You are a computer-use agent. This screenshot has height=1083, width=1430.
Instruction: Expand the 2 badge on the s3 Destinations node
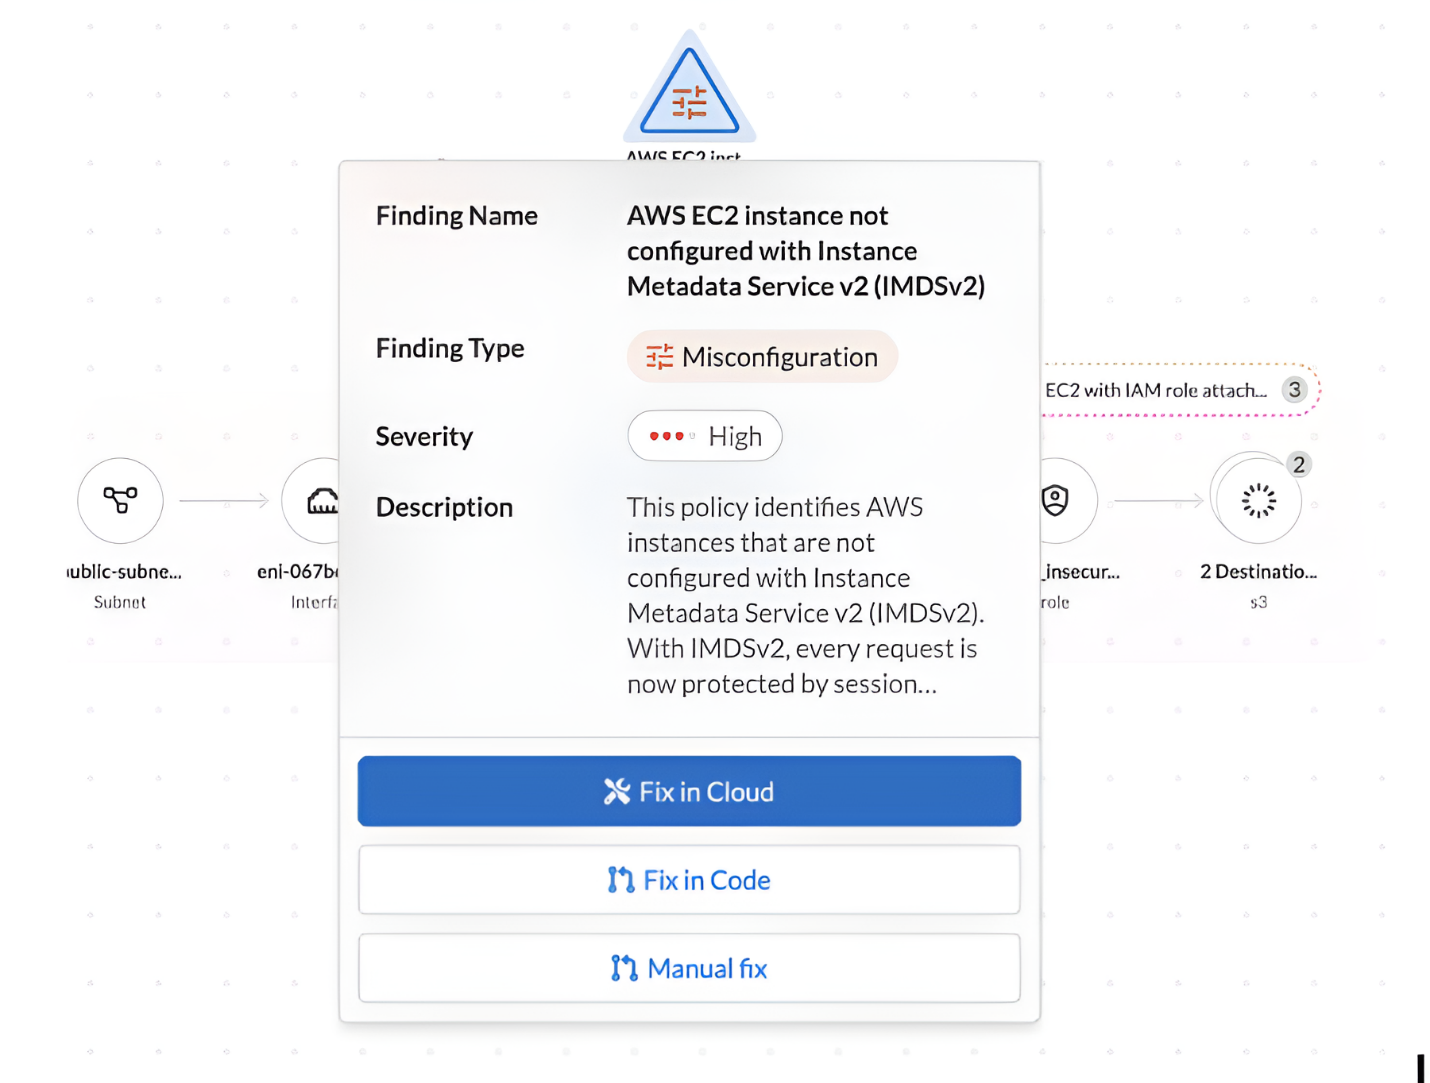click(1298, 464)
